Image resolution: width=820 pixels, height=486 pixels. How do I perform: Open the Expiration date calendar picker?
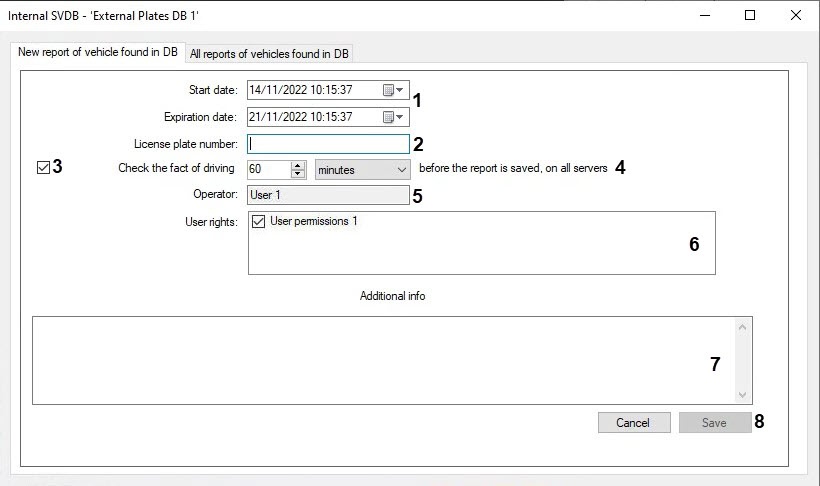(393, 117)
